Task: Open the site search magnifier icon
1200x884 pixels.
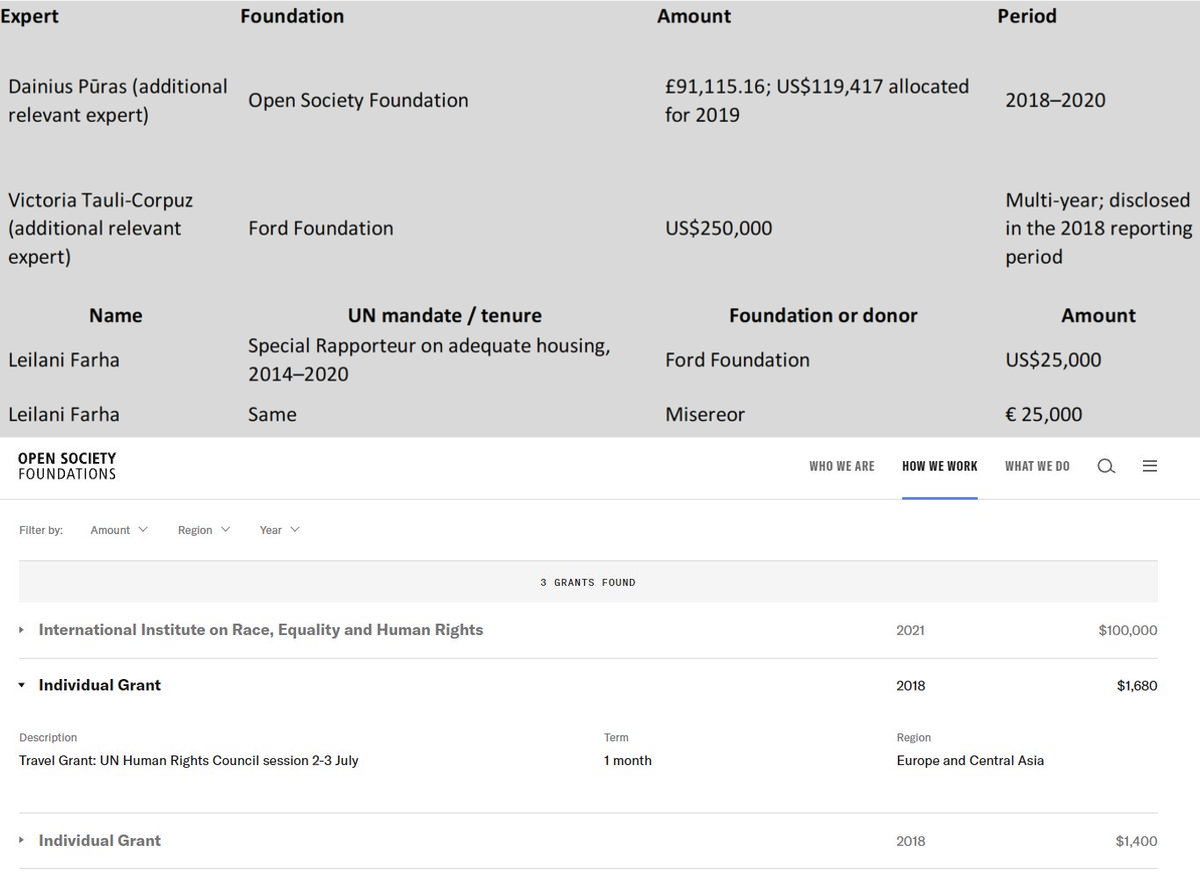Action: pyautogui.click(x=1106, y=466)
